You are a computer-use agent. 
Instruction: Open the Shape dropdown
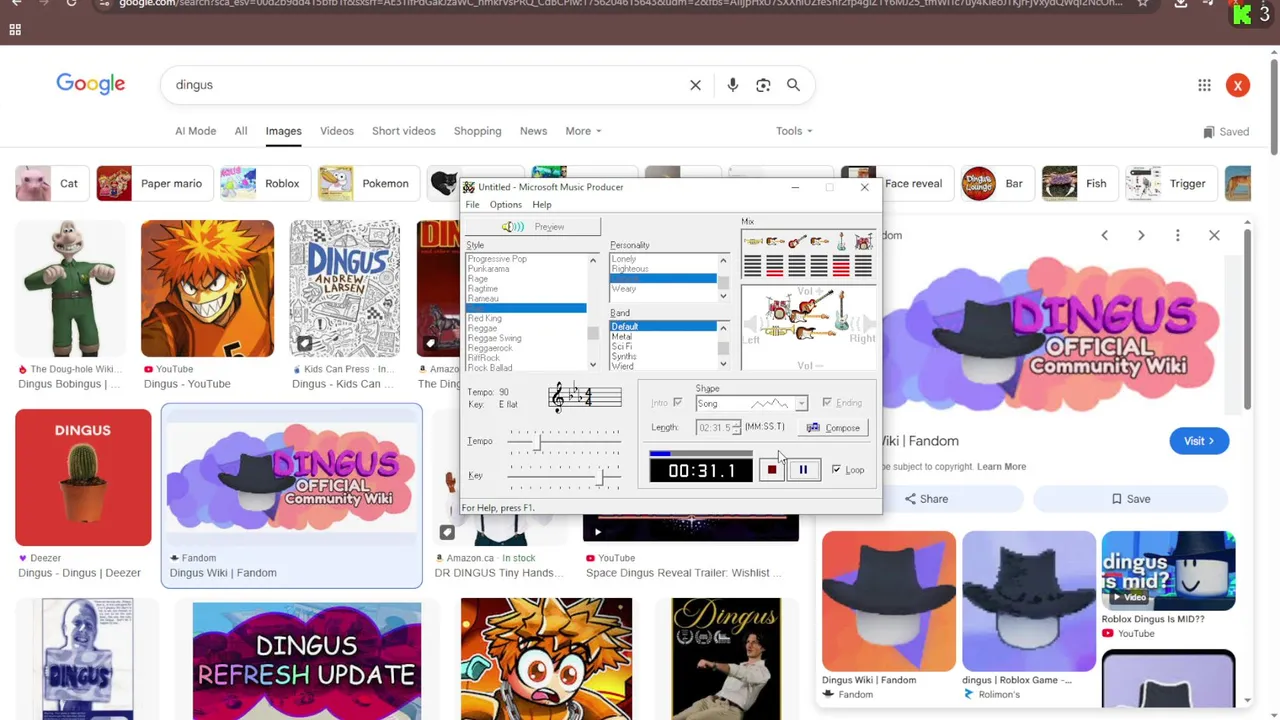tap(801, 403)
